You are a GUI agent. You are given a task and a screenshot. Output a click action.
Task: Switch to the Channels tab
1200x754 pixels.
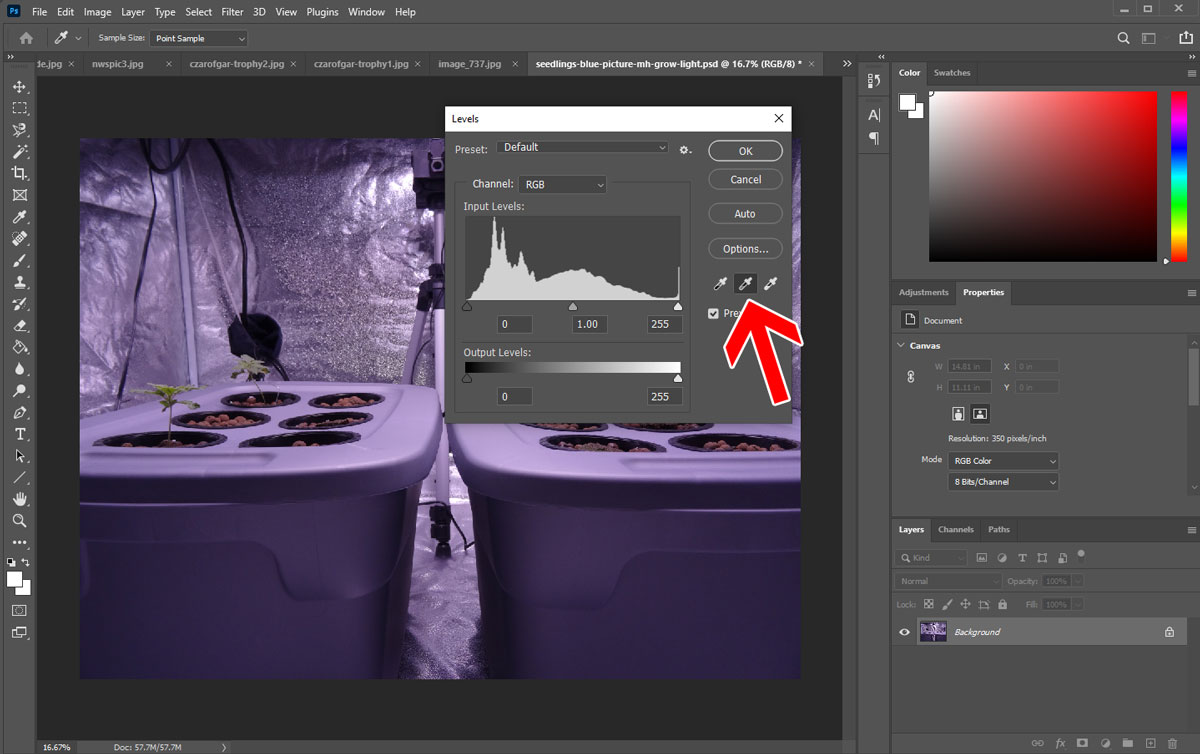[955, 529]
